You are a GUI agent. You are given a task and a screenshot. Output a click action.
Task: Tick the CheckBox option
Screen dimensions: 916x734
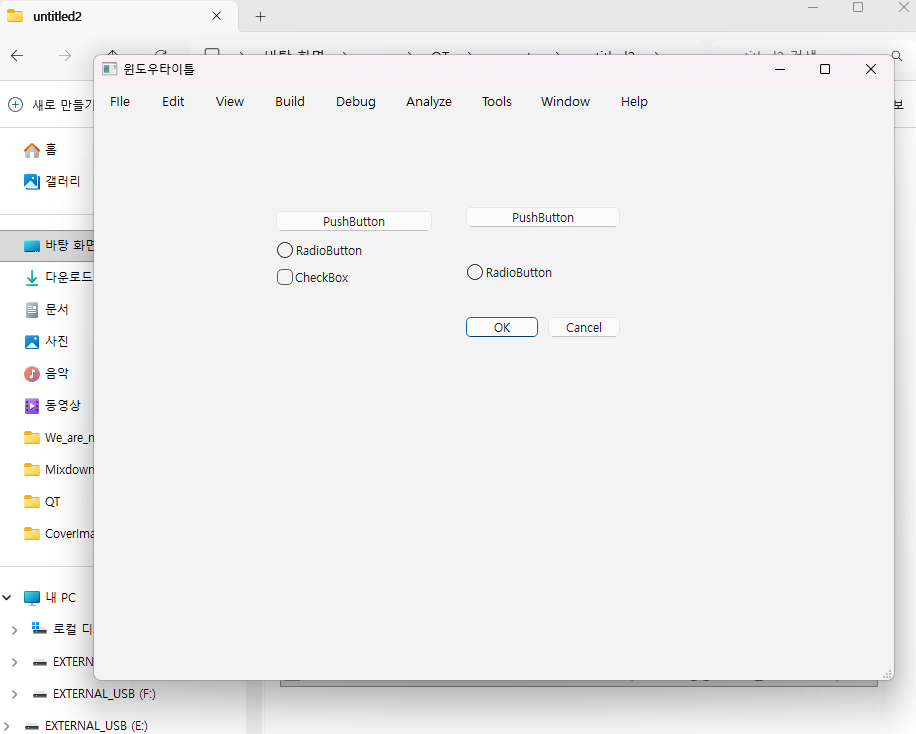(x=285, y=277)
